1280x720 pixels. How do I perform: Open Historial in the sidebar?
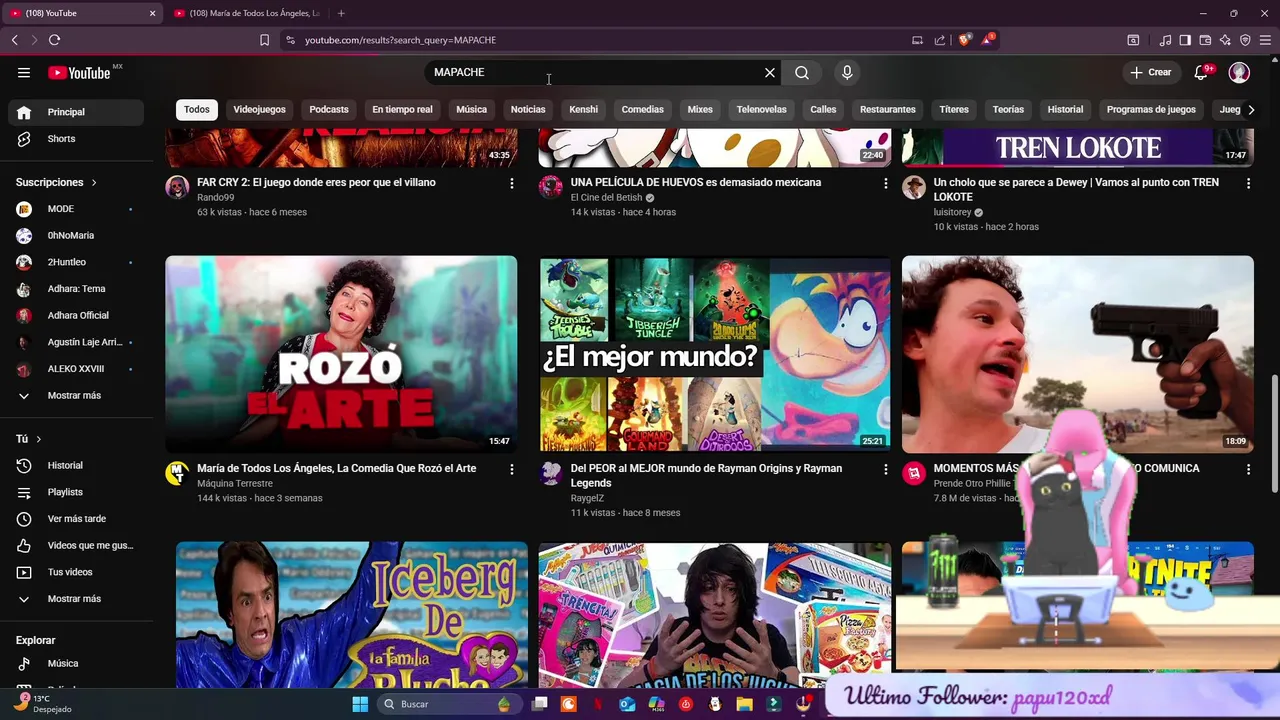tap(76, 465)
